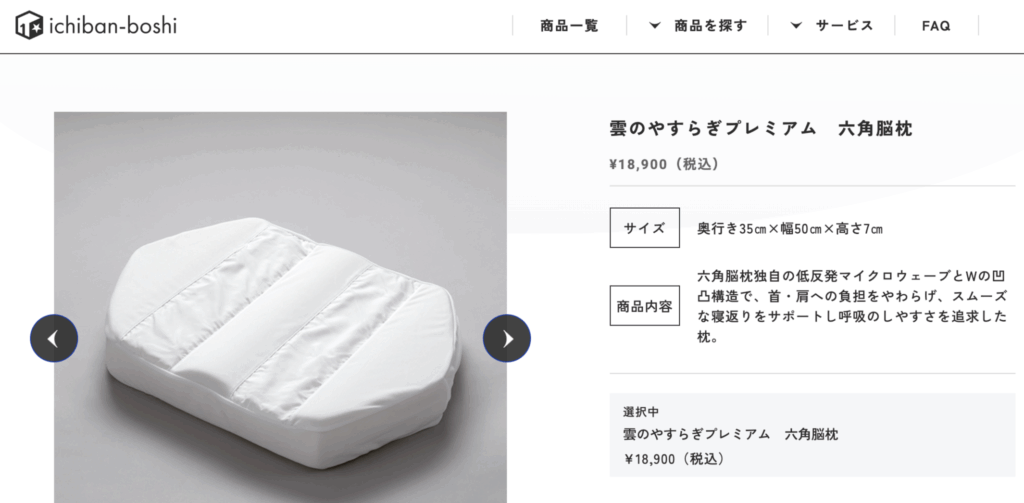Click the selected item name in gray panel
The width and height of the screenshot is (1024, 503).
[730, 434]
